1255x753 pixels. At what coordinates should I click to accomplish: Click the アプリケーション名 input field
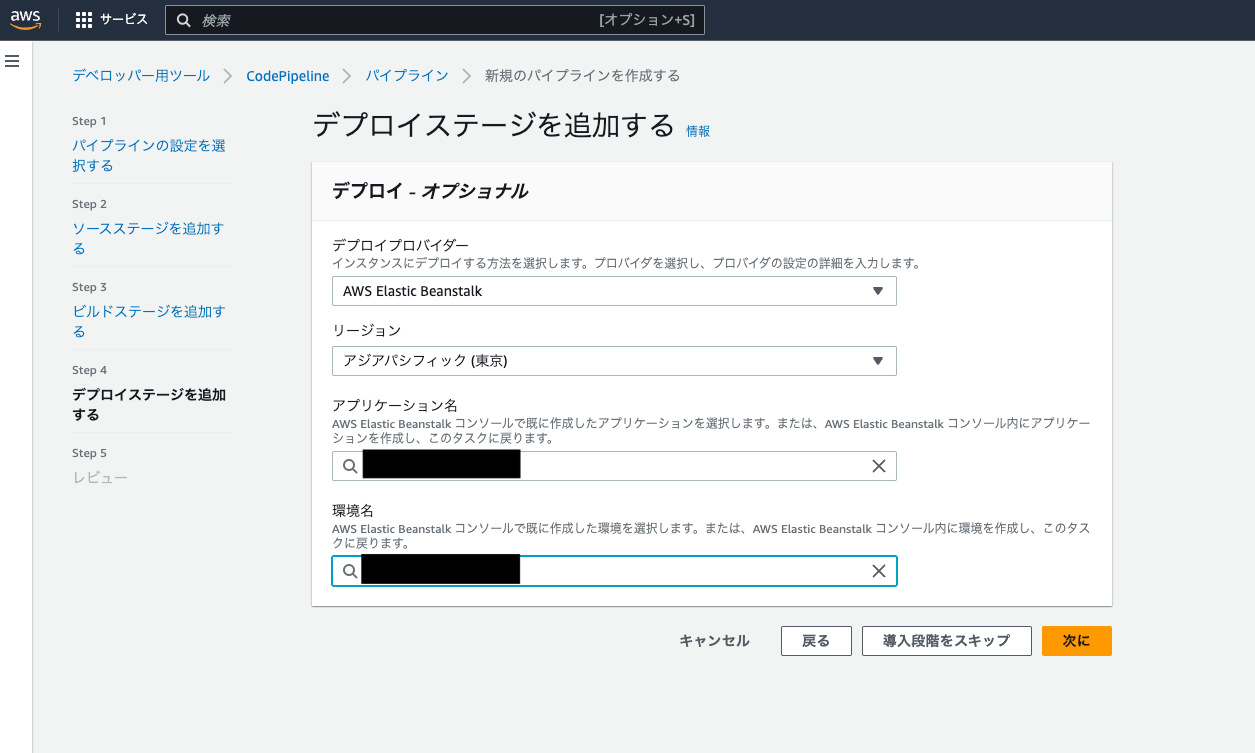tap(614, 466)
